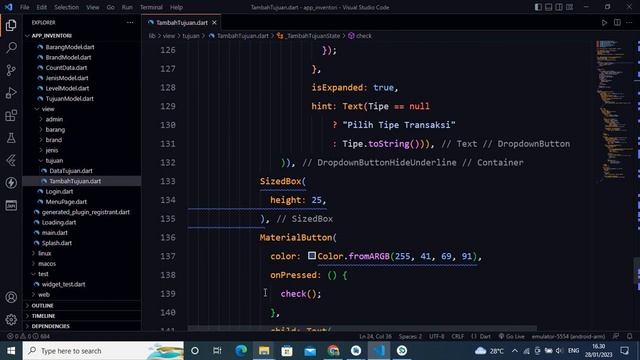This screenshot has height=360, width=640.
Task: Open the Selection menu
Action: (67, 7)
